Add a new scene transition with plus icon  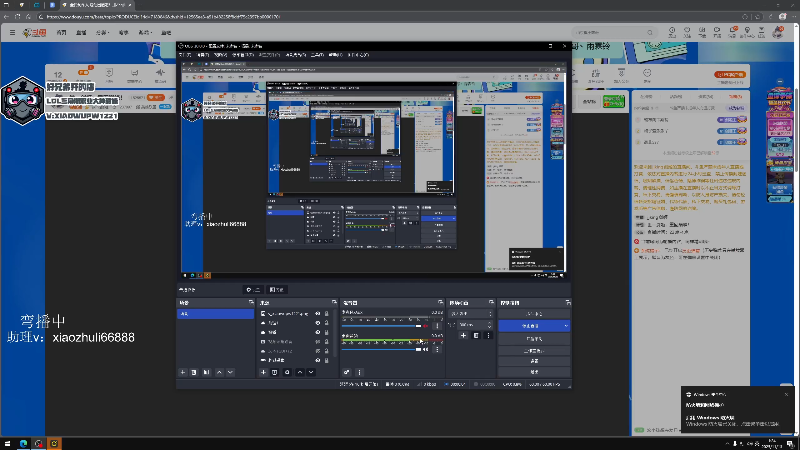[x=462, y=335]
